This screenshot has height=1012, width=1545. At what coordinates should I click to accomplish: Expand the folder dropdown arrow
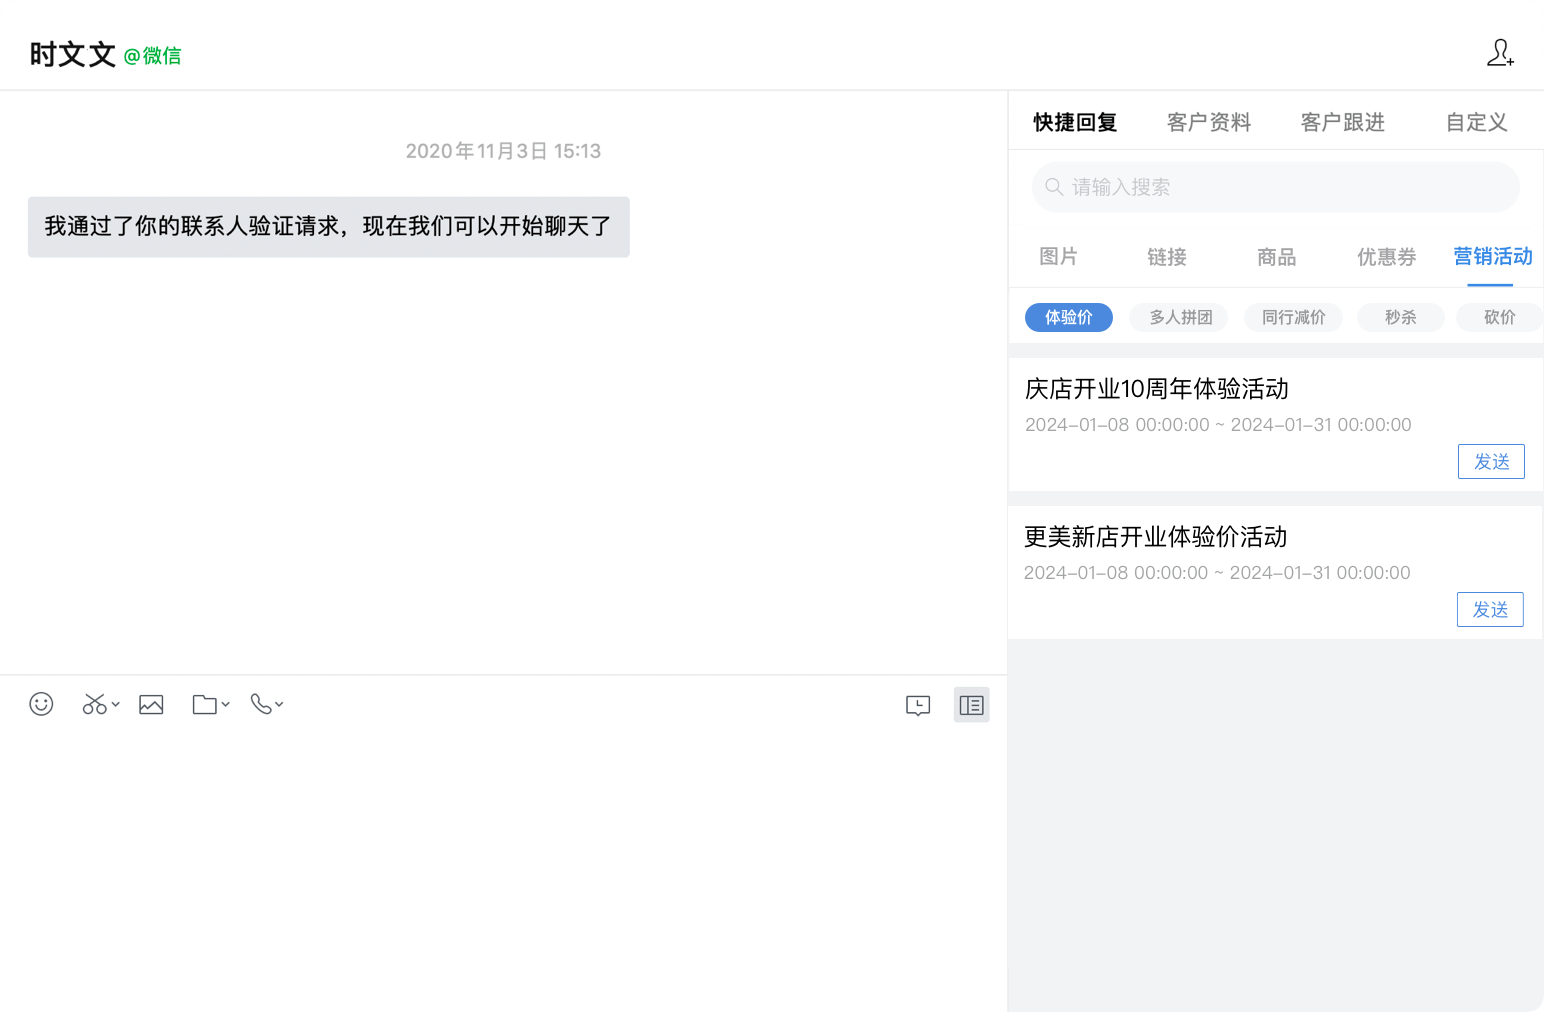(226, 704)
